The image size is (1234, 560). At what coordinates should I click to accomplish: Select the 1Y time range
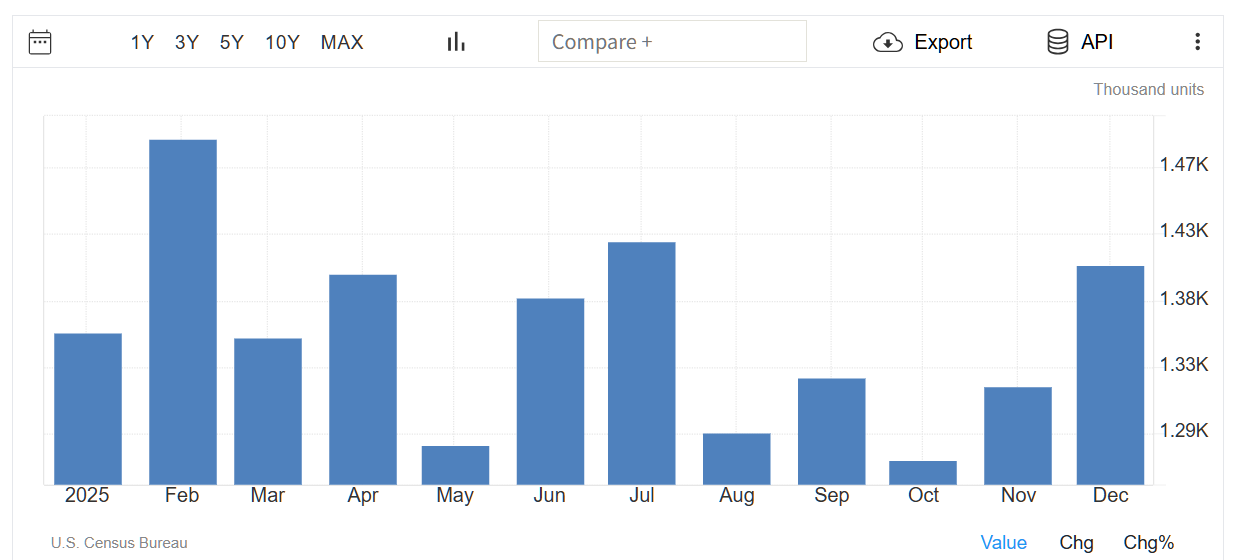[x=142, y=42]
